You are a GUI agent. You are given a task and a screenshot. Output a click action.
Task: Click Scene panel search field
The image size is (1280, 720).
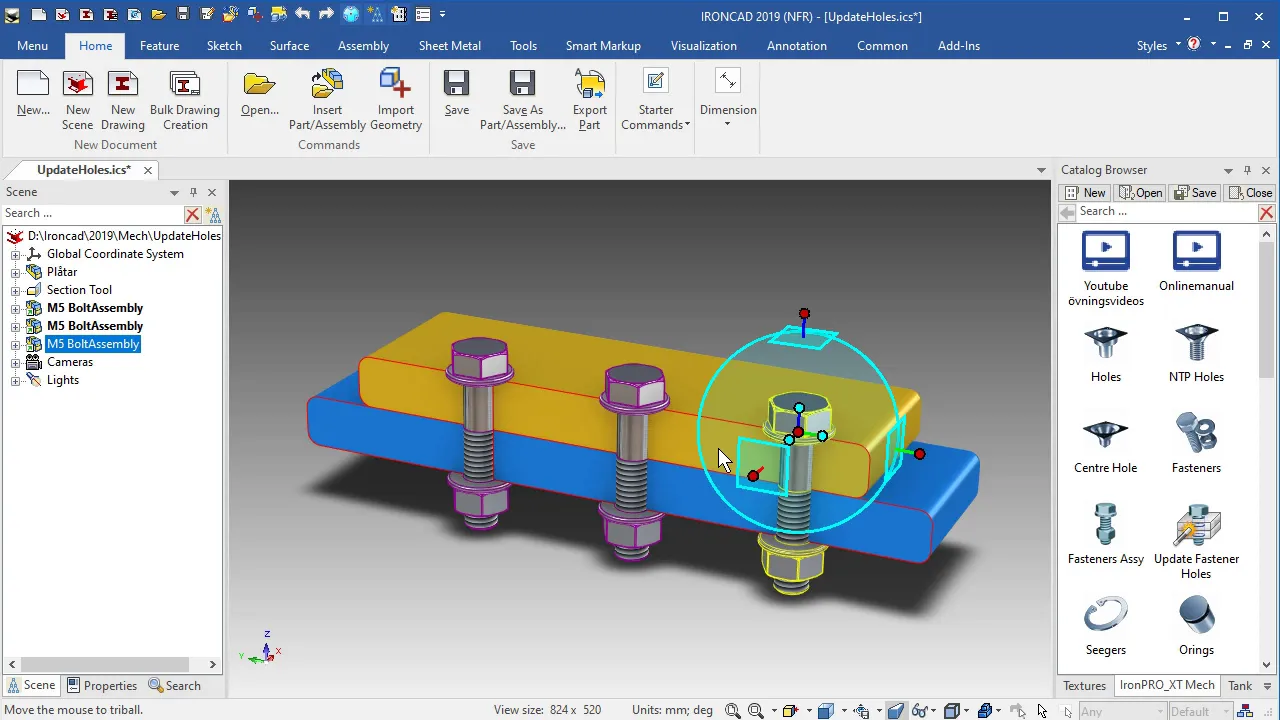click(92, 213)
